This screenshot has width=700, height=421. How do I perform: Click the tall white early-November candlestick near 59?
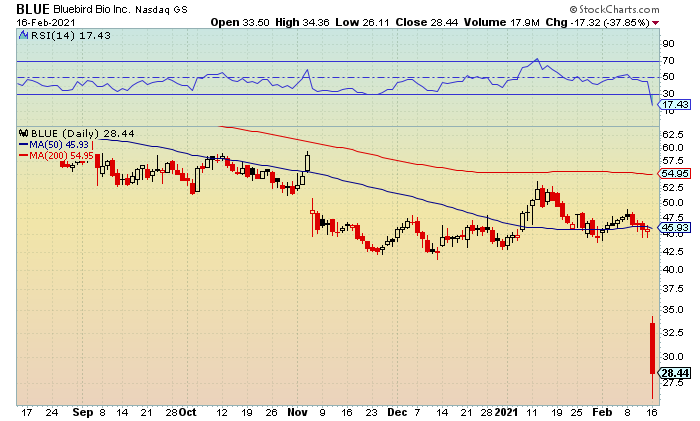click(x=307, y=163)
